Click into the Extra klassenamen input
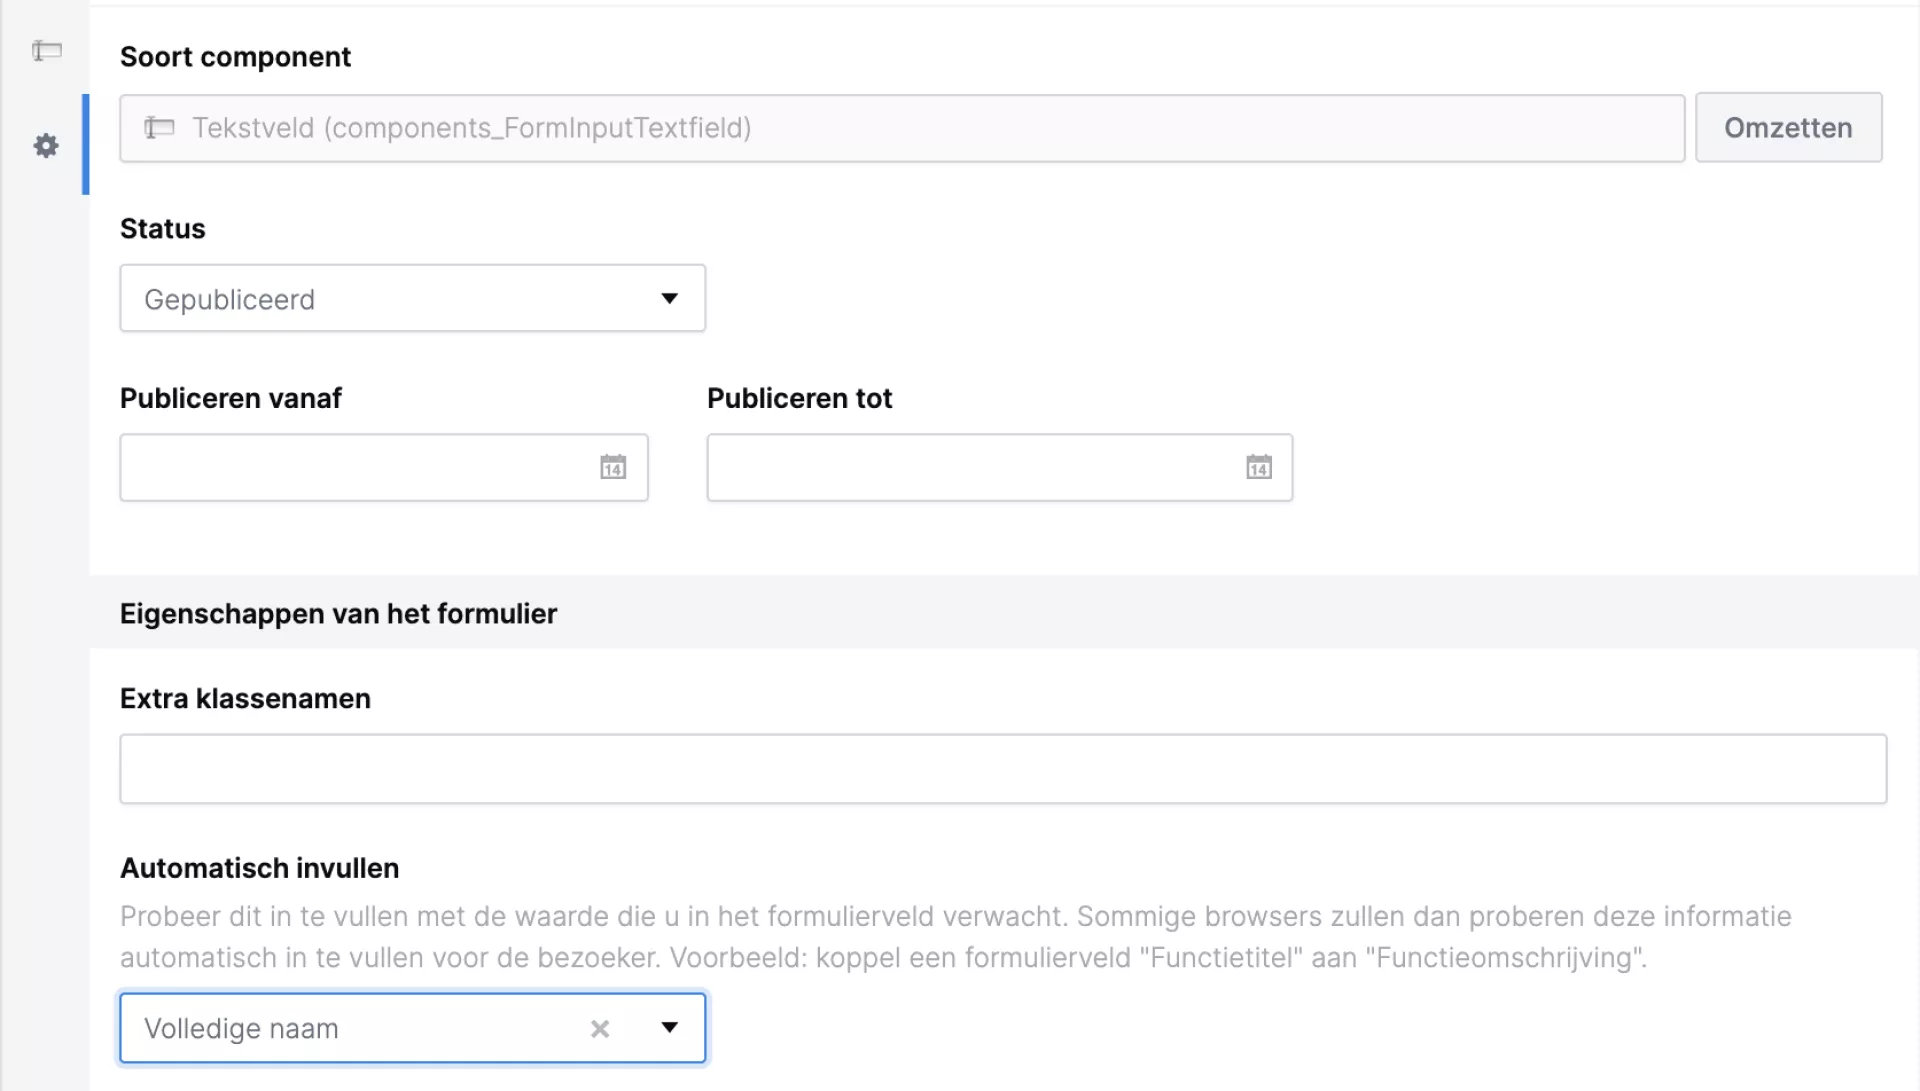Viewport: 1920px width, 1091px height. [x=1002, y=769]
